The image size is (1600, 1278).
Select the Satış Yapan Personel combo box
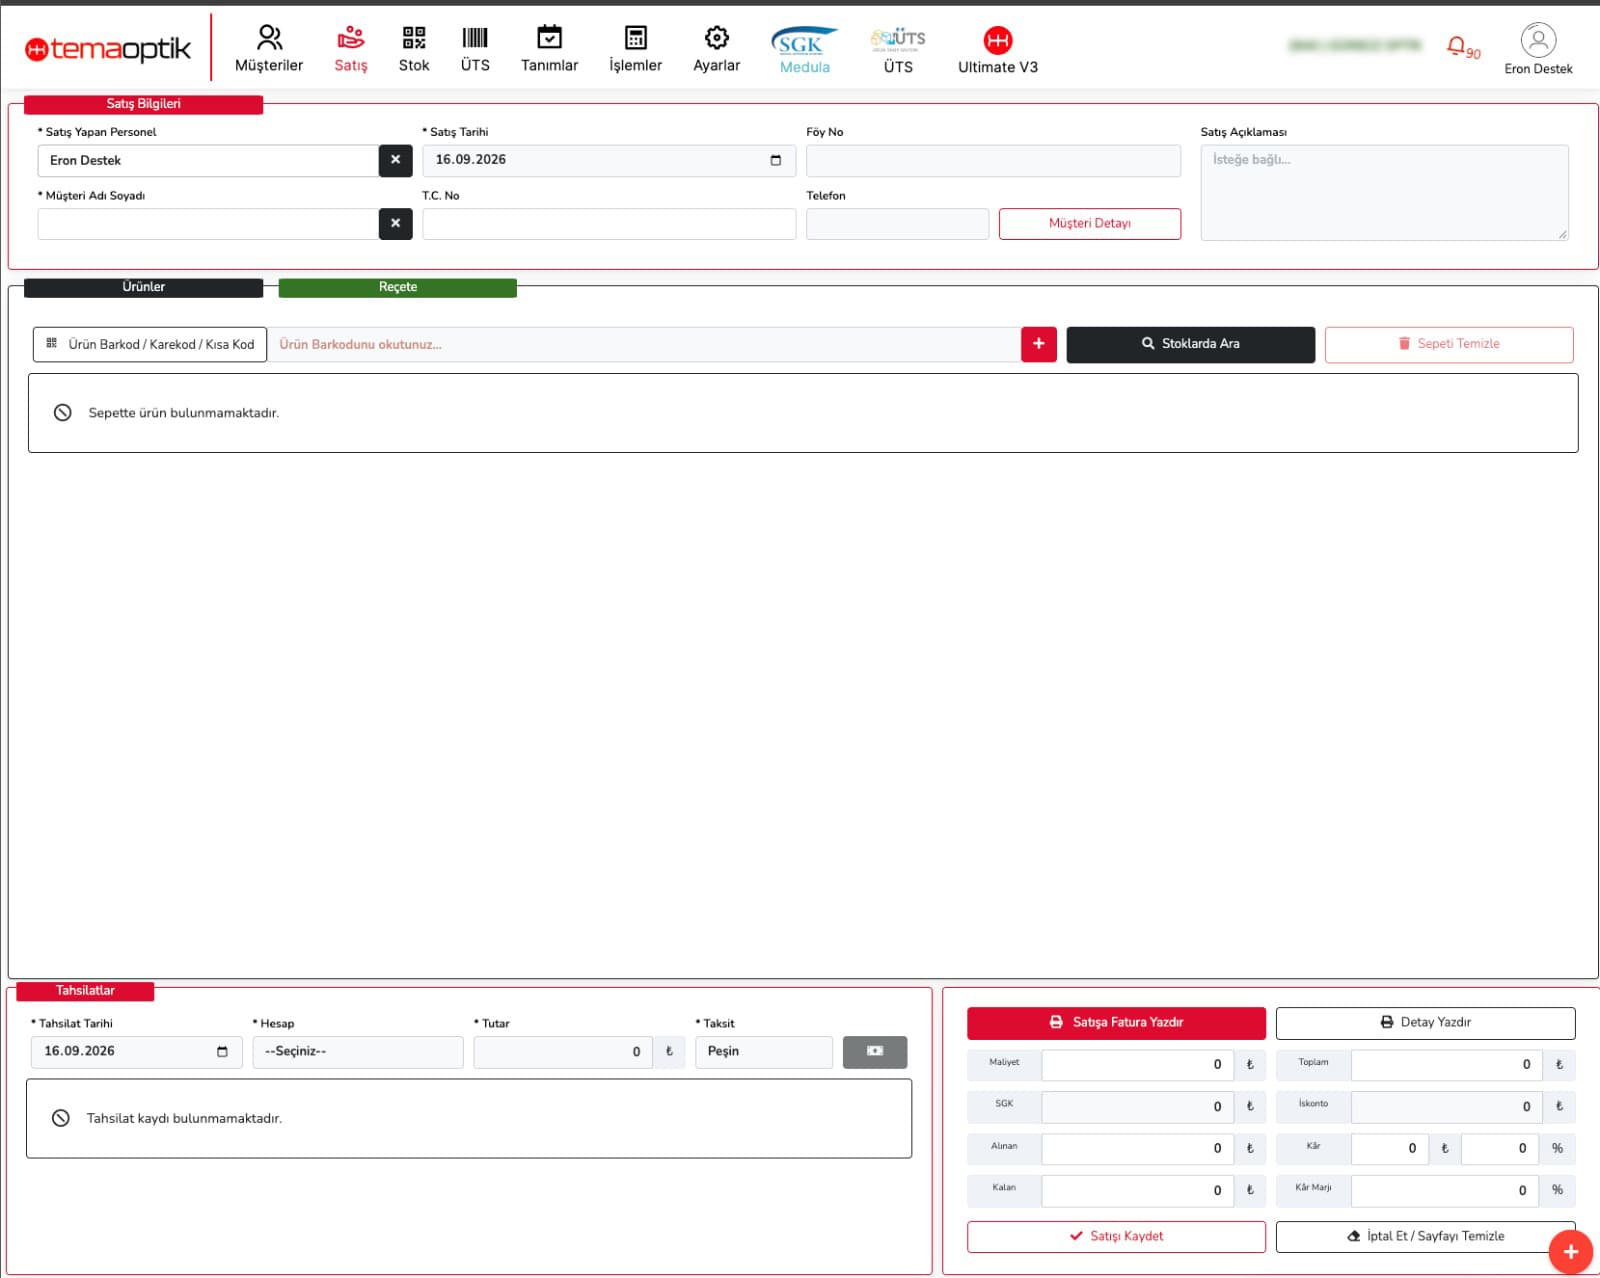(x=208, y=161)
